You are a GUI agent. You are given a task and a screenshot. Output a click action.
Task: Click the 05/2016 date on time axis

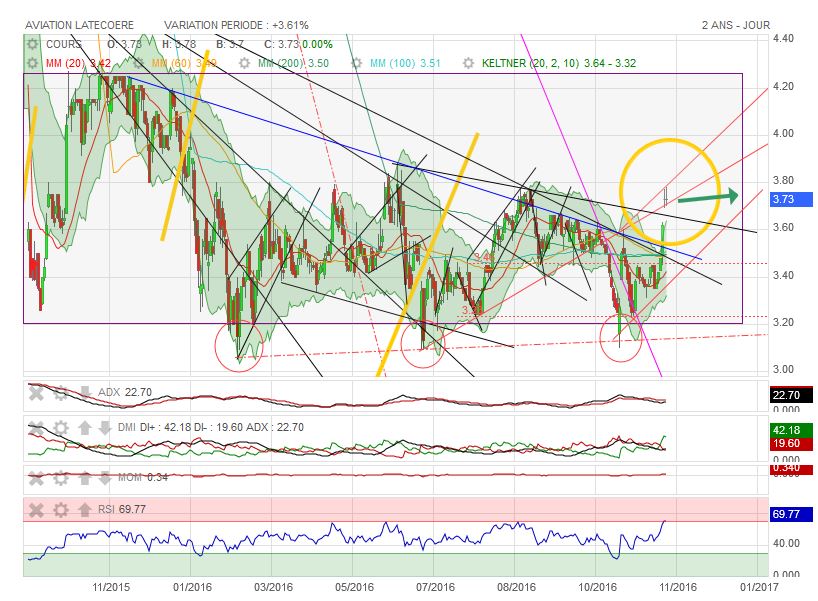pos(354,587)
